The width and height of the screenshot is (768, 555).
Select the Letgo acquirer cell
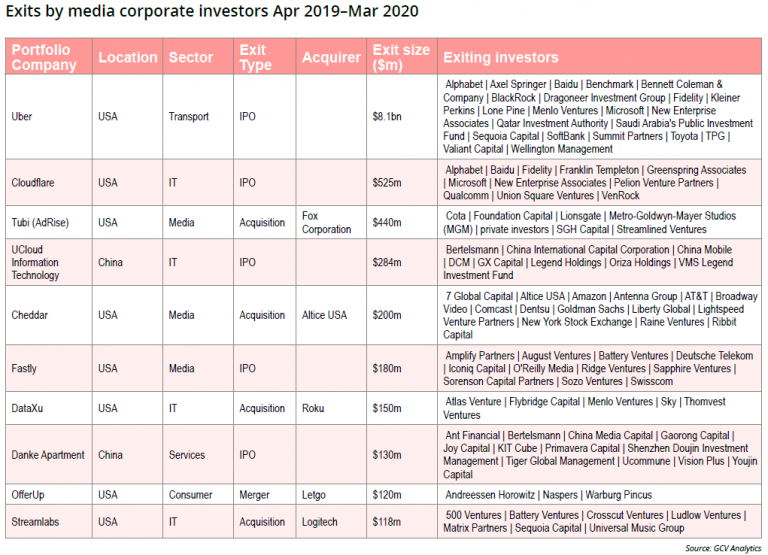(x=314, y=495)
